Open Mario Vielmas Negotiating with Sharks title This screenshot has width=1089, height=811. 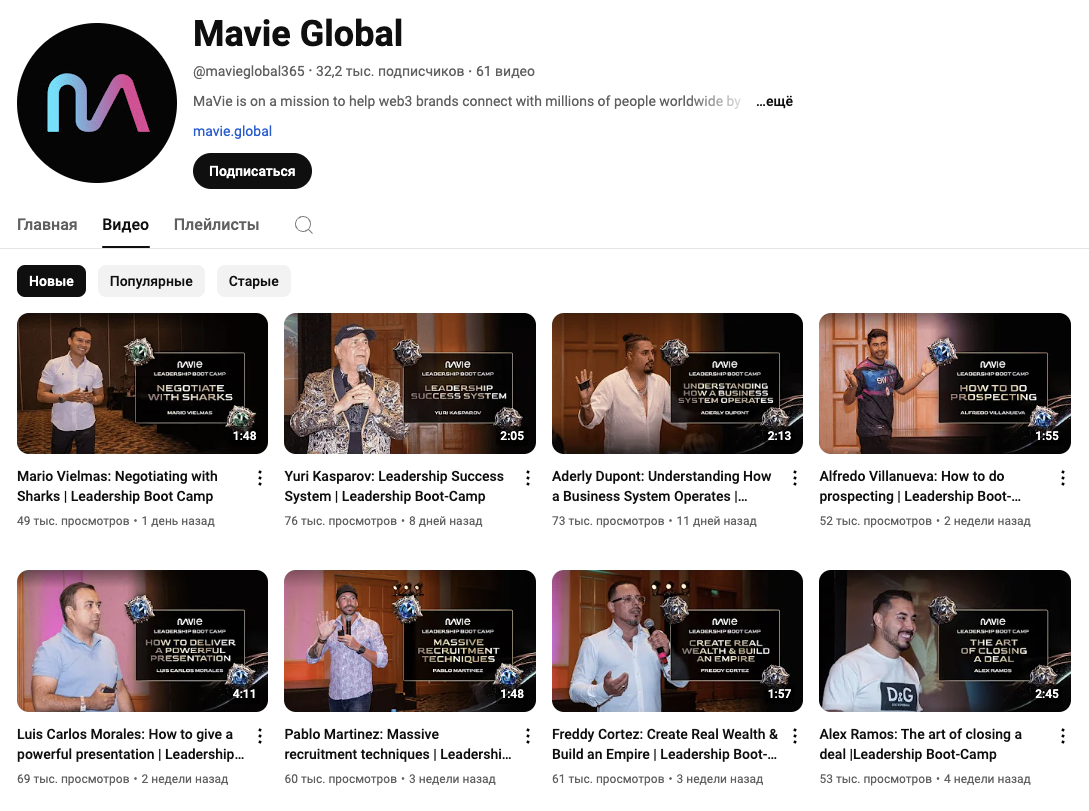(117, 486)
